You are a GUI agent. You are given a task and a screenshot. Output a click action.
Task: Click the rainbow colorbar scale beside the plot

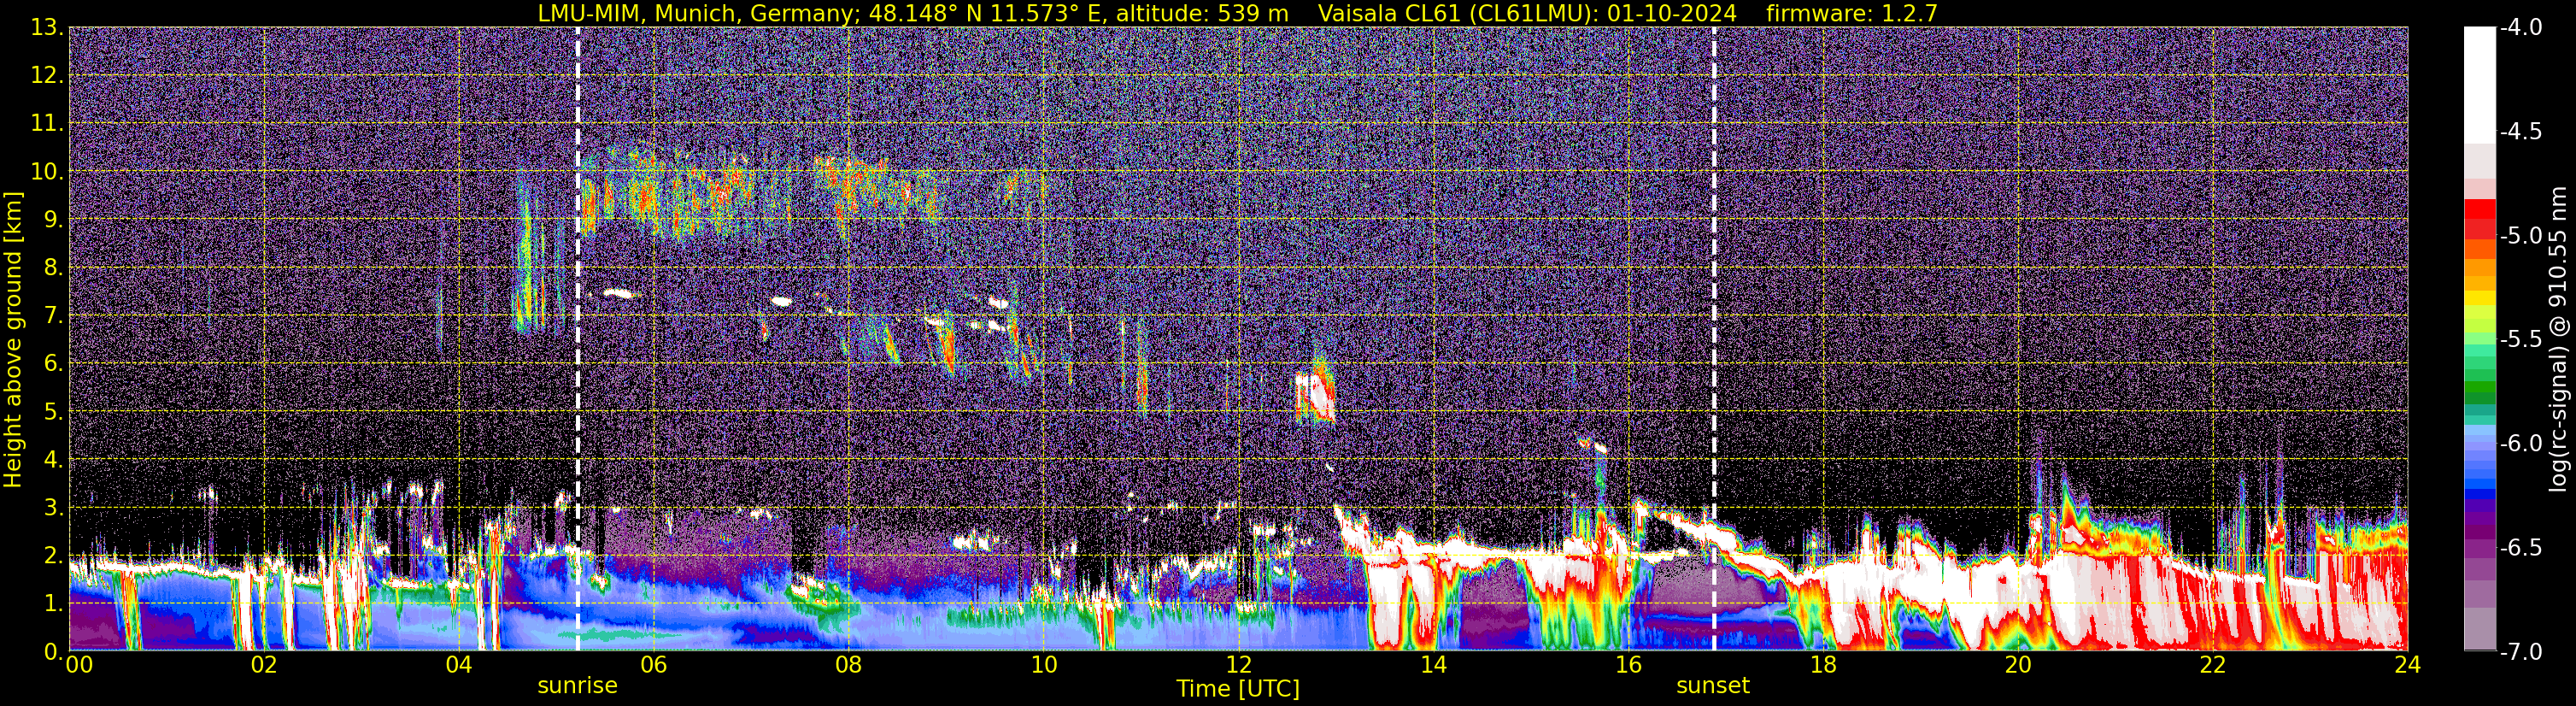(2479, 339)
